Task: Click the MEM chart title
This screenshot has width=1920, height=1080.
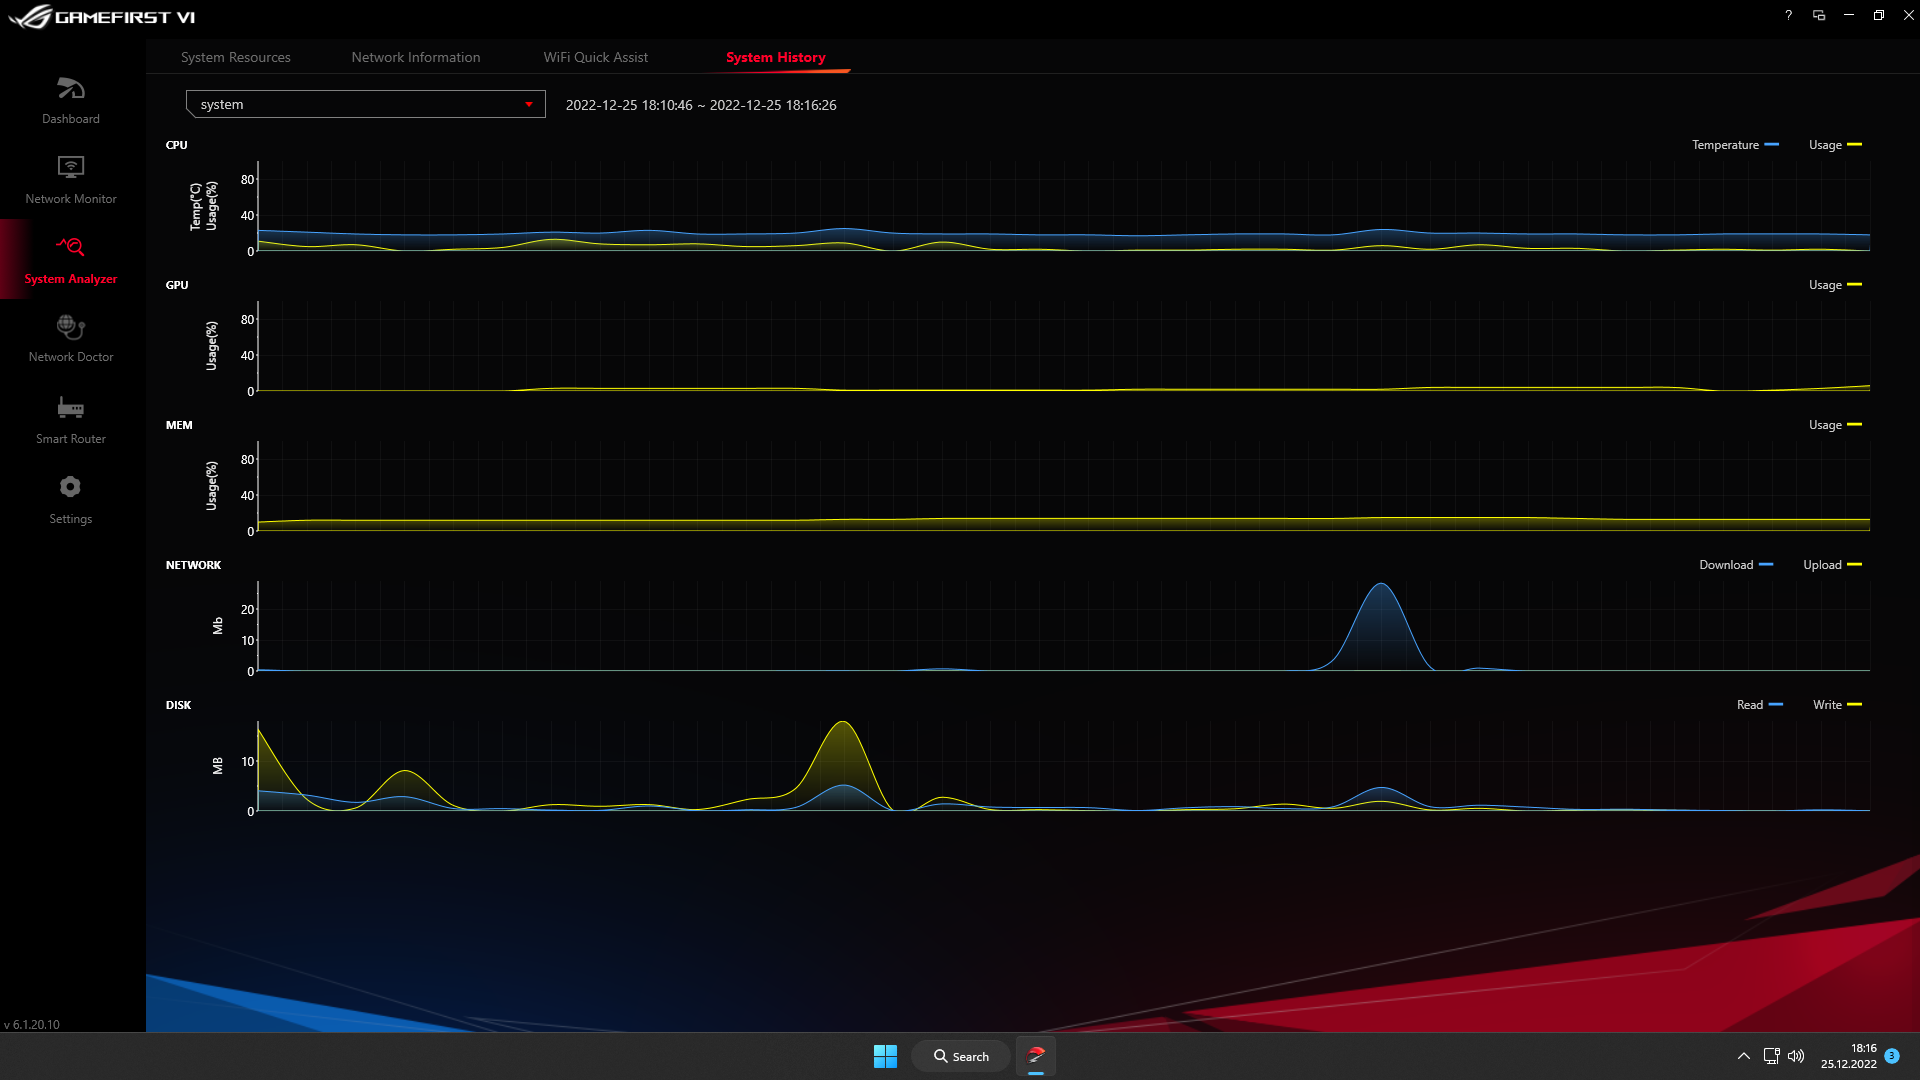Action: pyautogui.click(x=179, y=425)
